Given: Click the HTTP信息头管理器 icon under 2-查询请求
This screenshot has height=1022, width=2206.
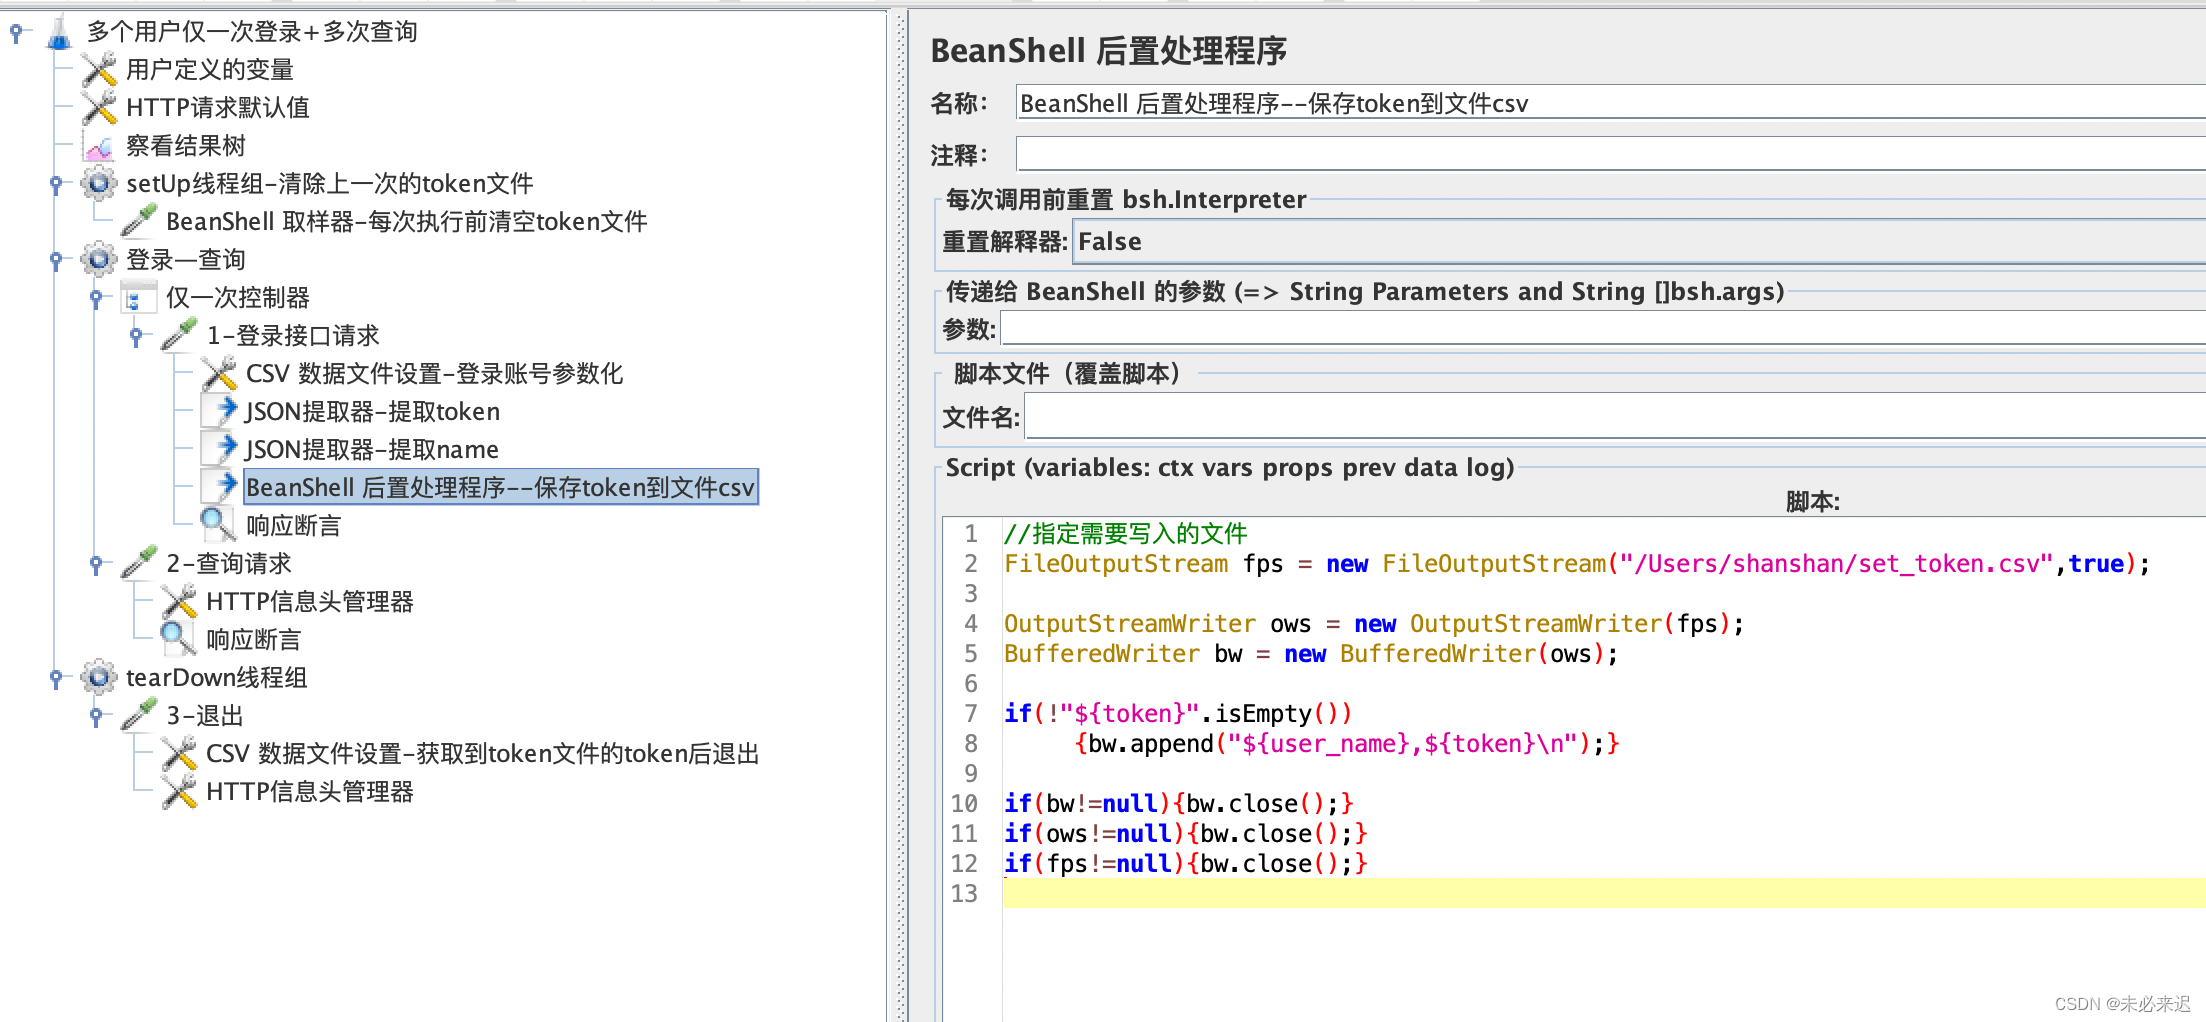Looking at the screenshot, I should click(179, 602).
